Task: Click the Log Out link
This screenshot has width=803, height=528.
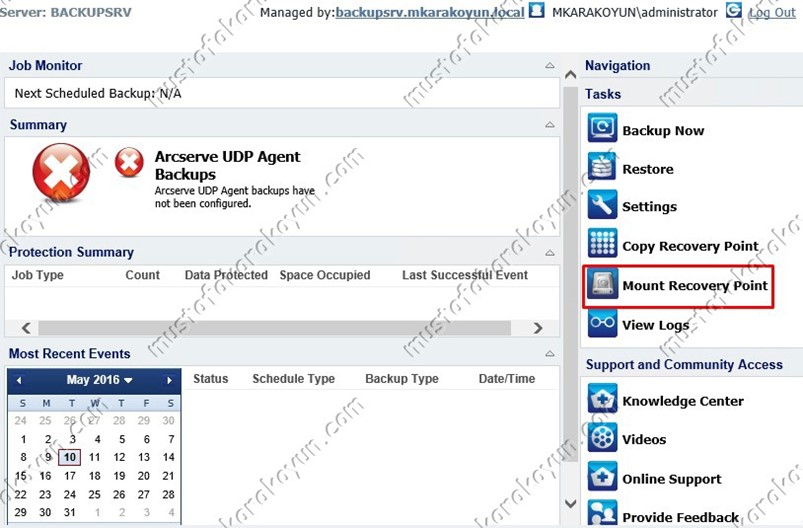Action: 772,12
